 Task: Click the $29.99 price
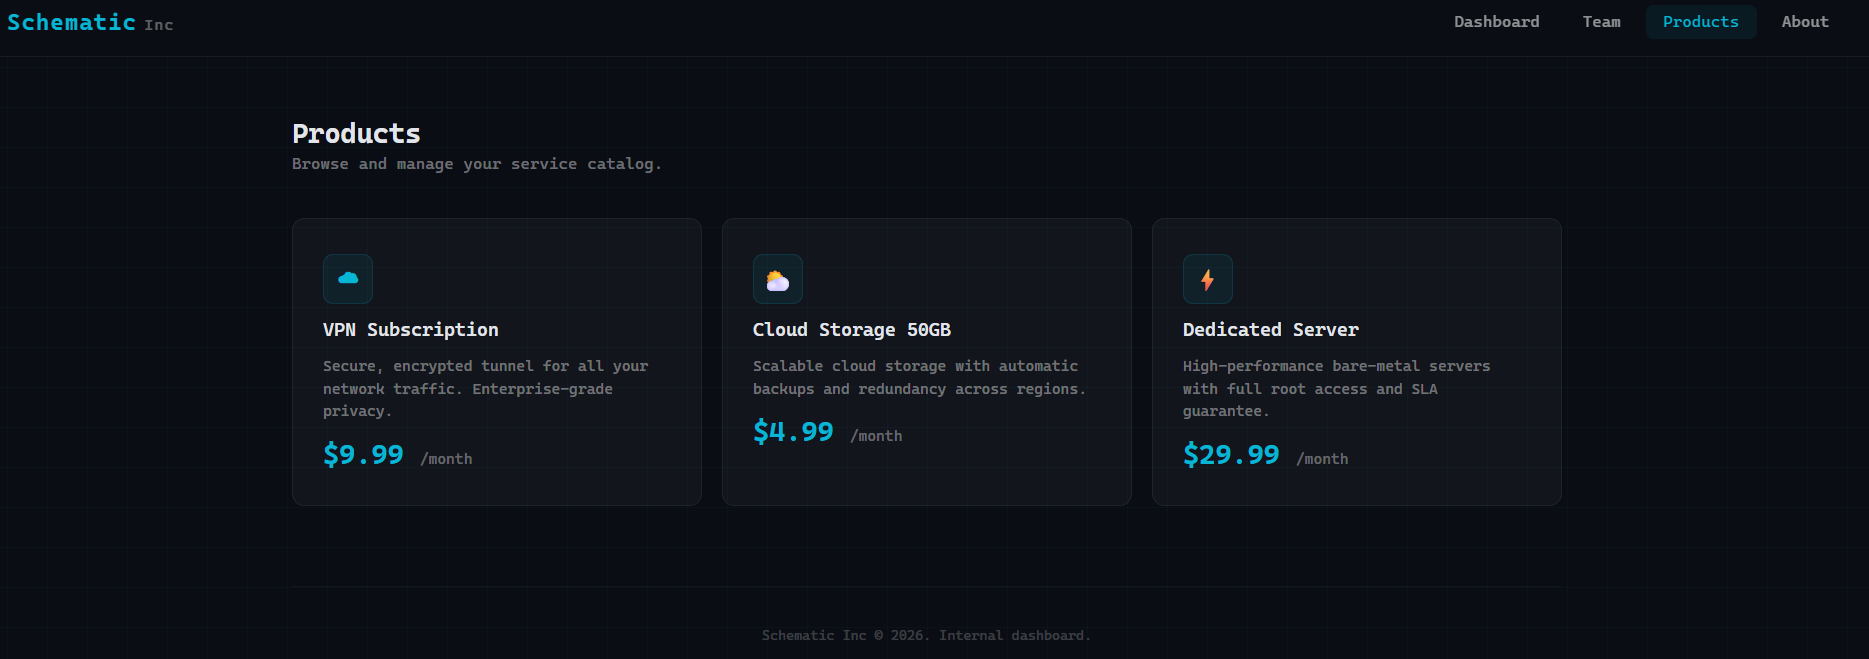tap(1231, 455)
